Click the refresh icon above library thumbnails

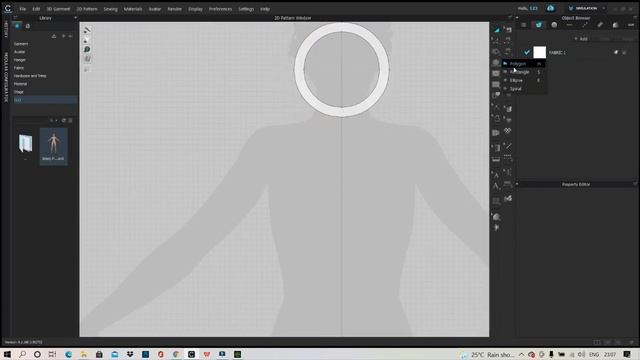click(x=63, y=120)
